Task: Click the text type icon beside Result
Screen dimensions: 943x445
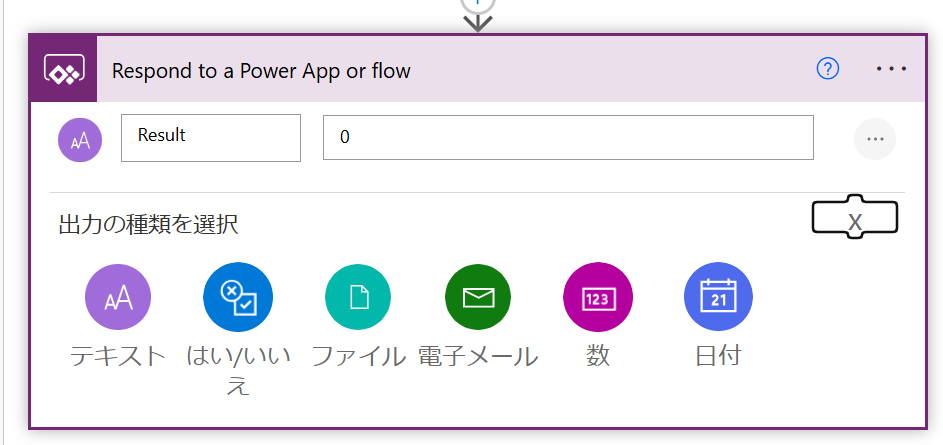Action: [x=80, y=140]
